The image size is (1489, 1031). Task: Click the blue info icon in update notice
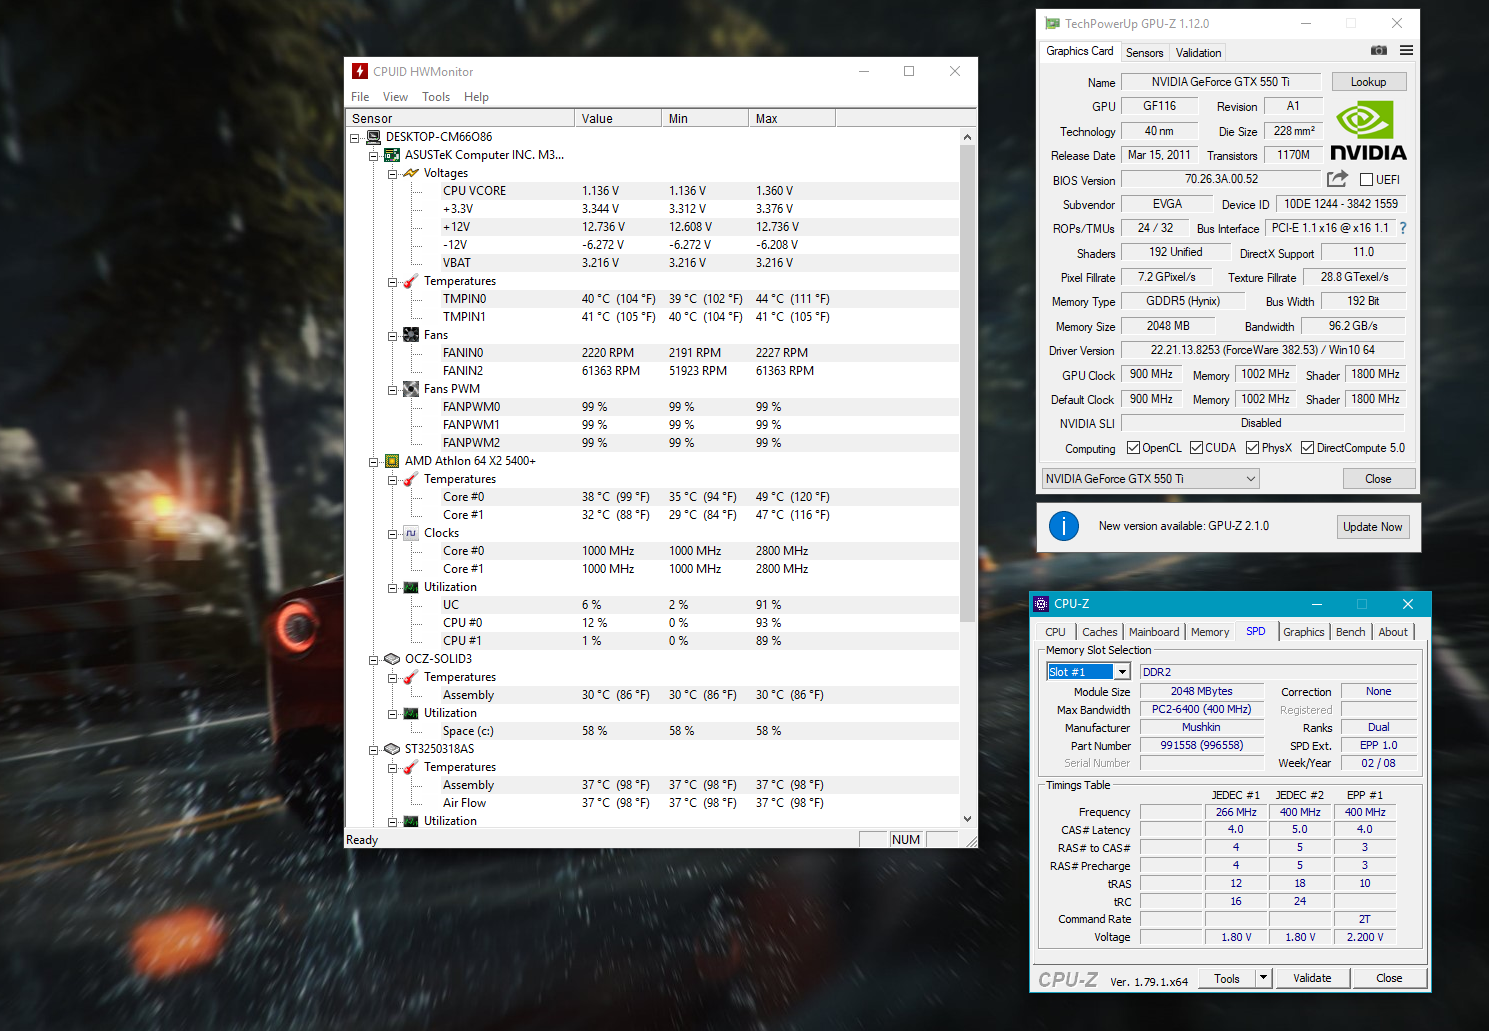coord(1064,526)
